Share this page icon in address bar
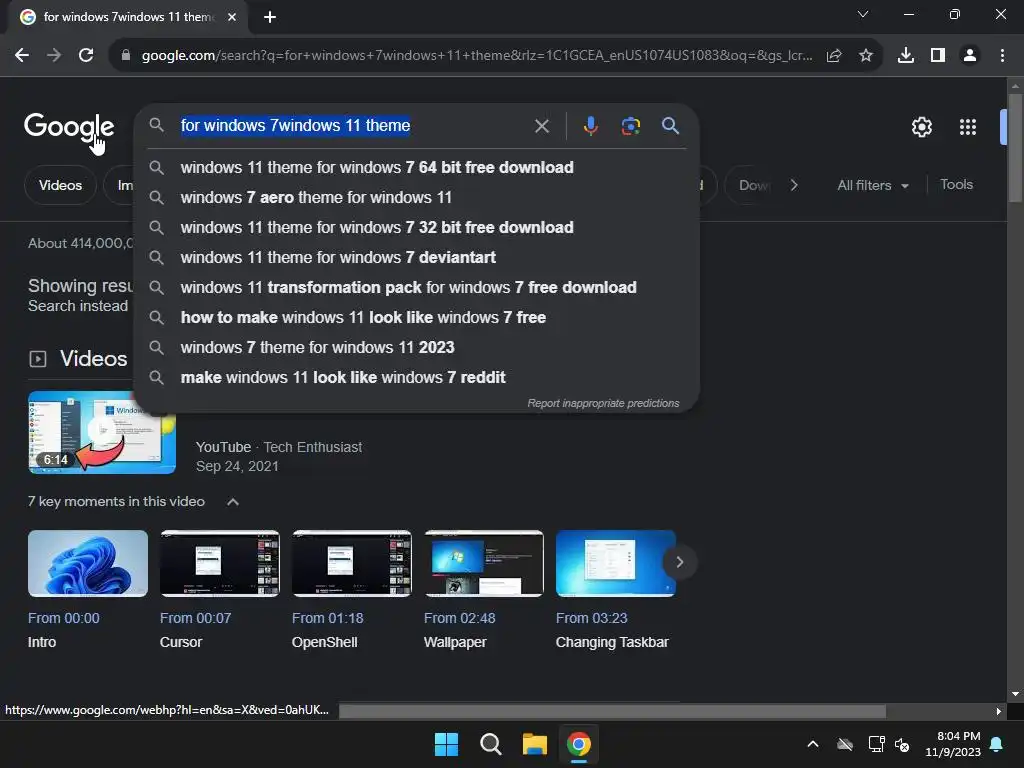This screenshot has width=1024, height=768. click(834, 56)
